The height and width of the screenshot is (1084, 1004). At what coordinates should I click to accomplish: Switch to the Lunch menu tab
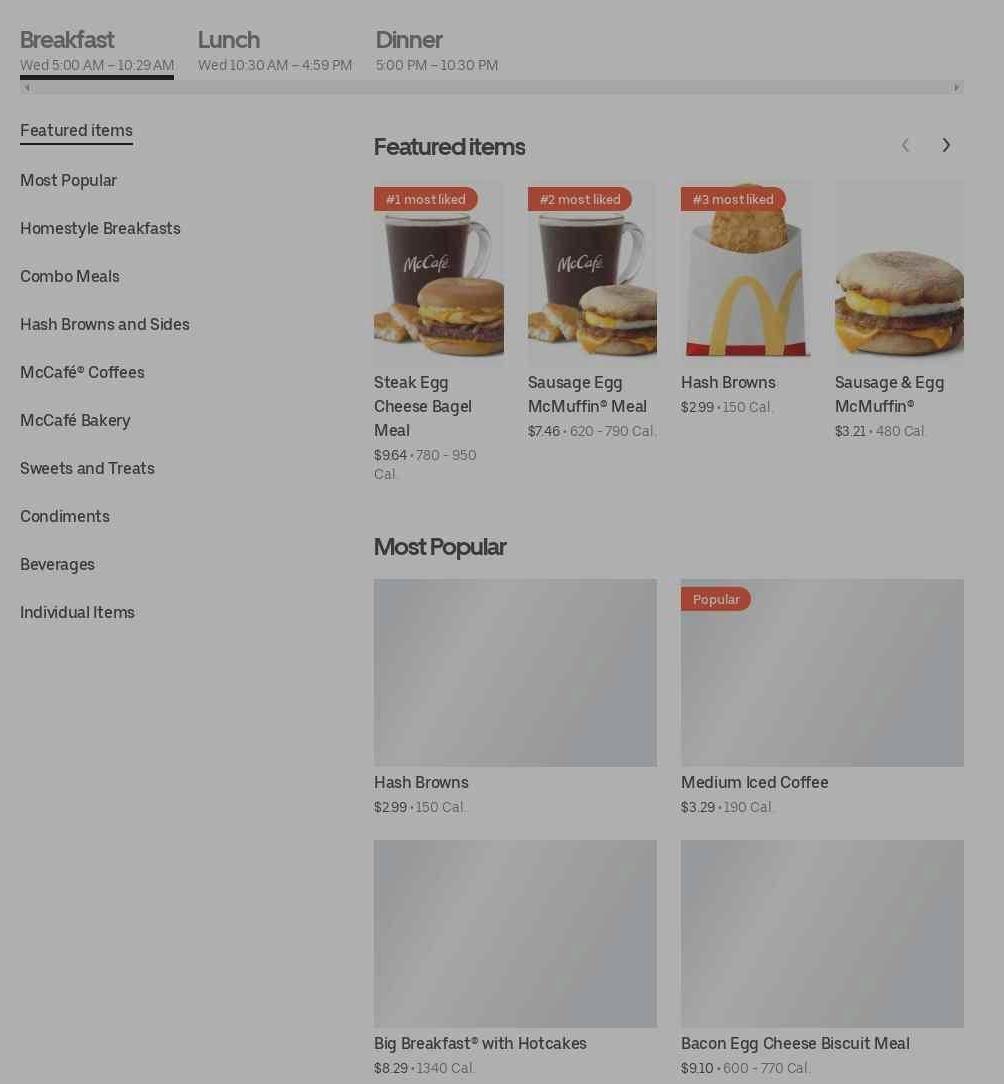[275, 50]
